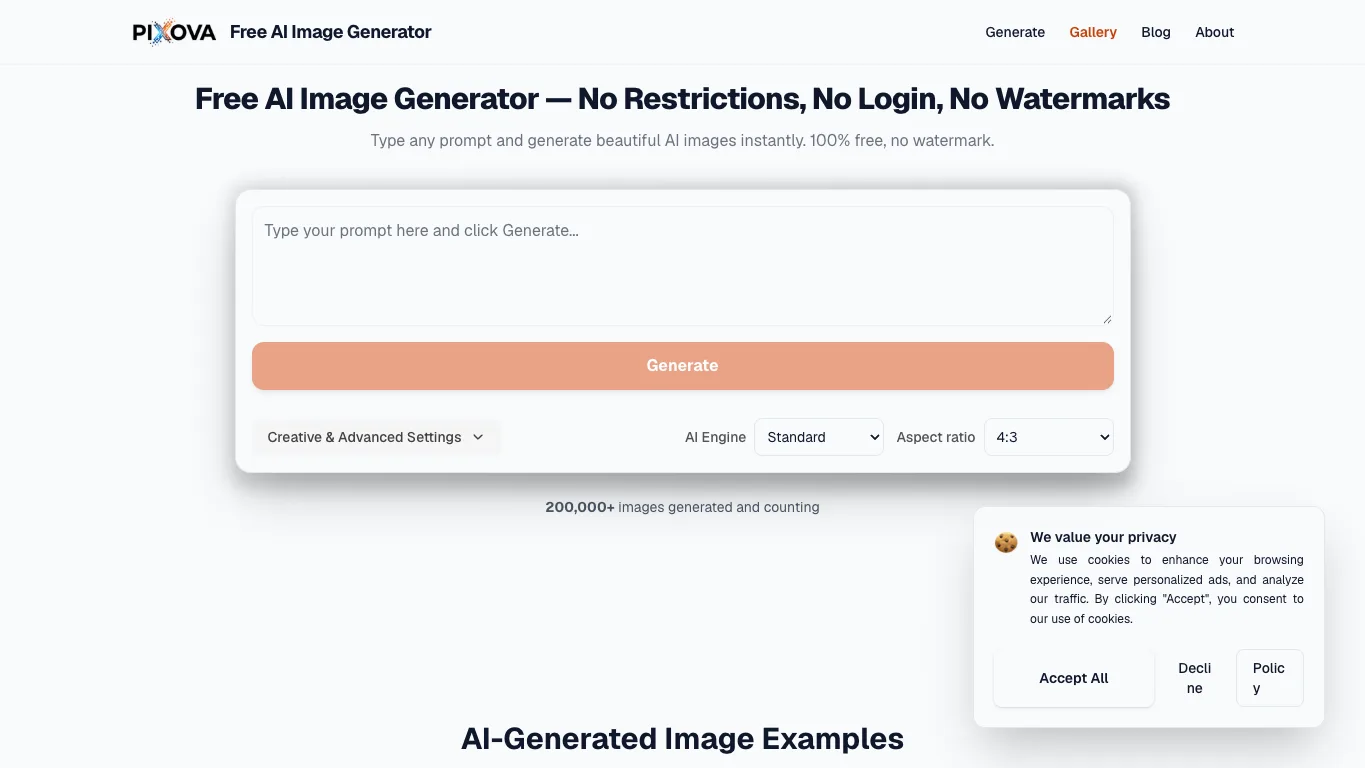Expand Creative & Advanced Settings
The width and height of the screenshot is (1365, 768).
coord(376,437)
